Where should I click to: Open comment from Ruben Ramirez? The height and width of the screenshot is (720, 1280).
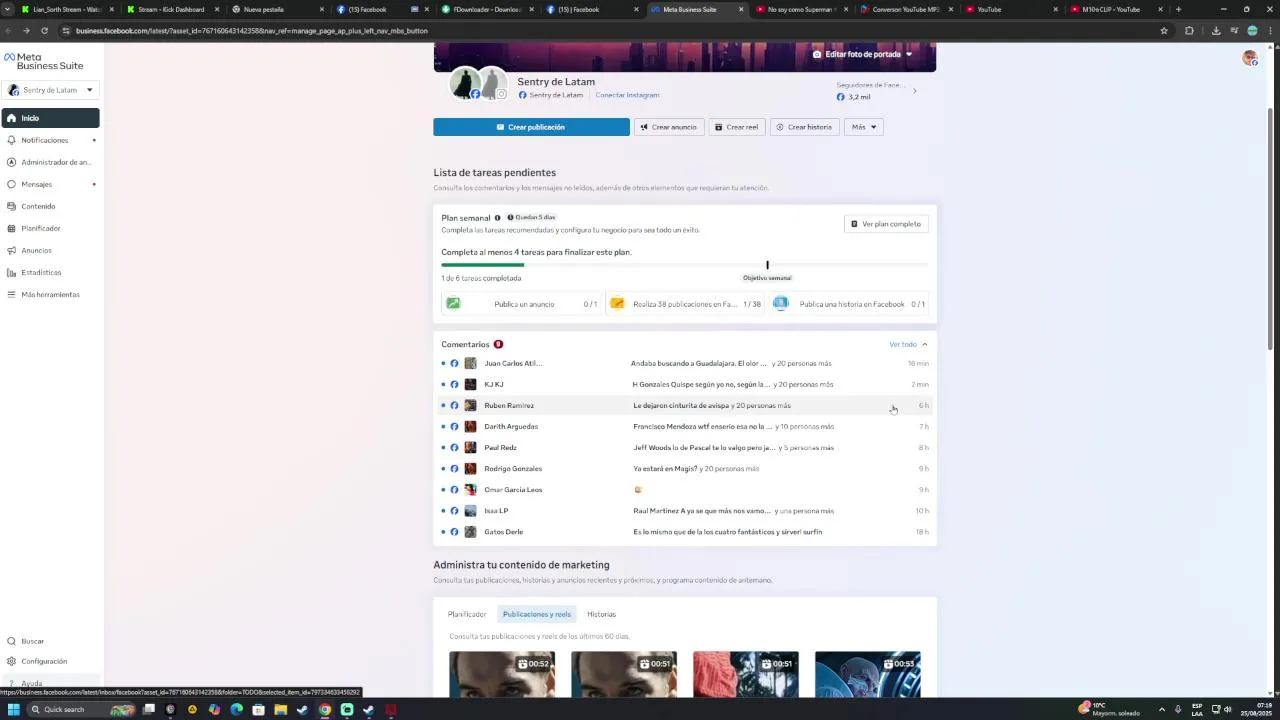685,405
